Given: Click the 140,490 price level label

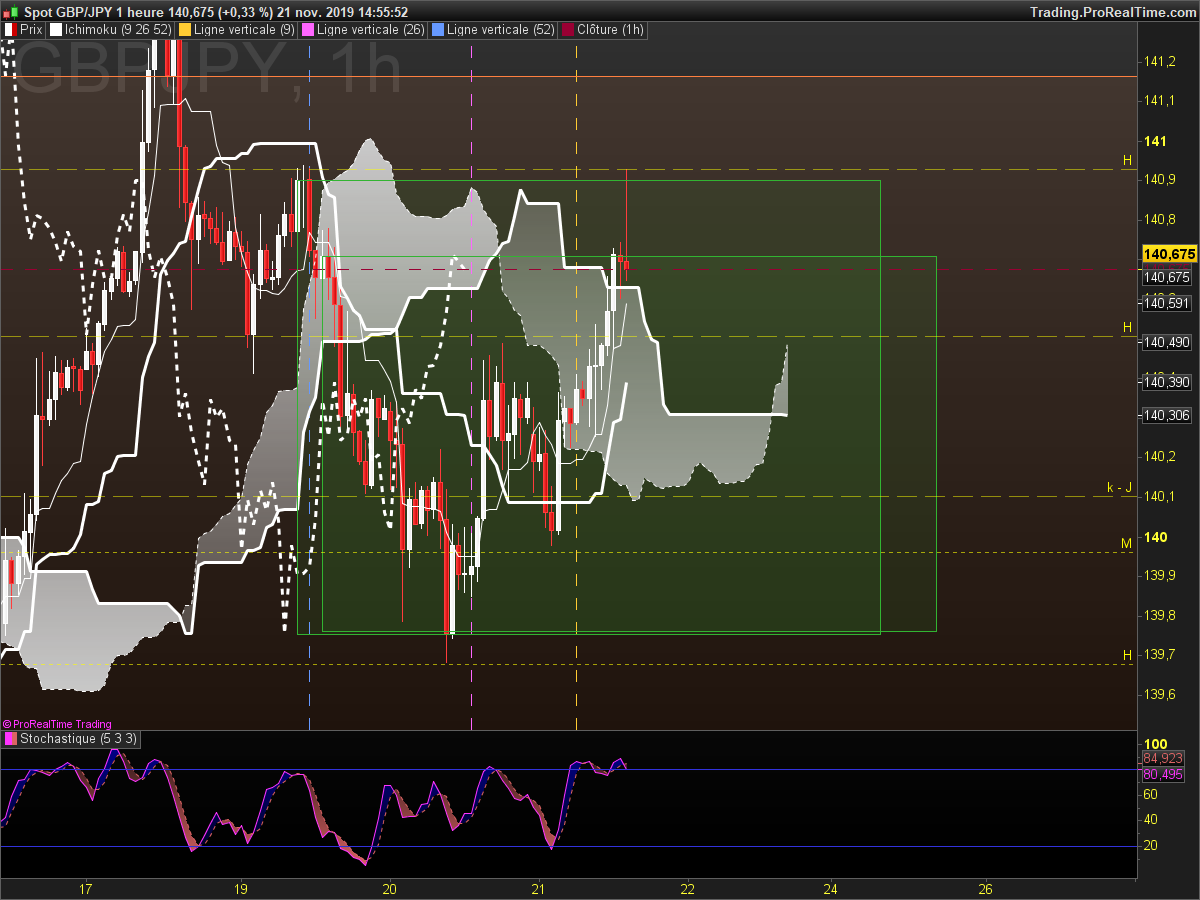Looking at the screenshot, I should pyautogui.click(x=1167, y=342).
